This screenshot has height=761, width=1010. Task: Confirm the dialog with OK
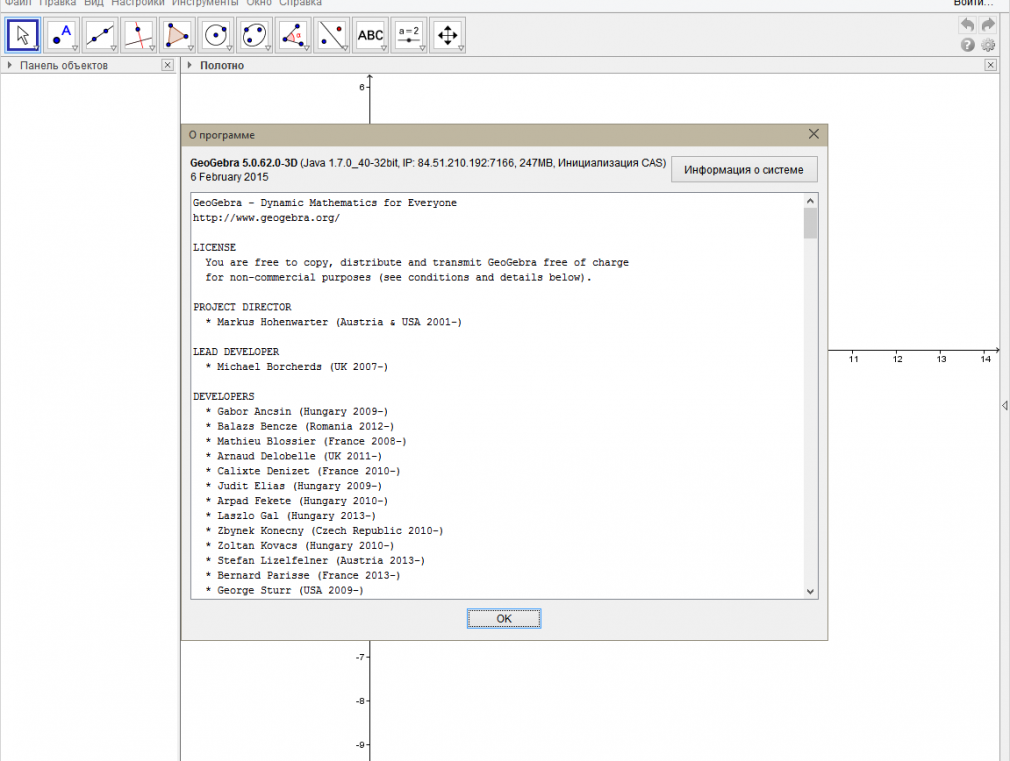point(504,619)
